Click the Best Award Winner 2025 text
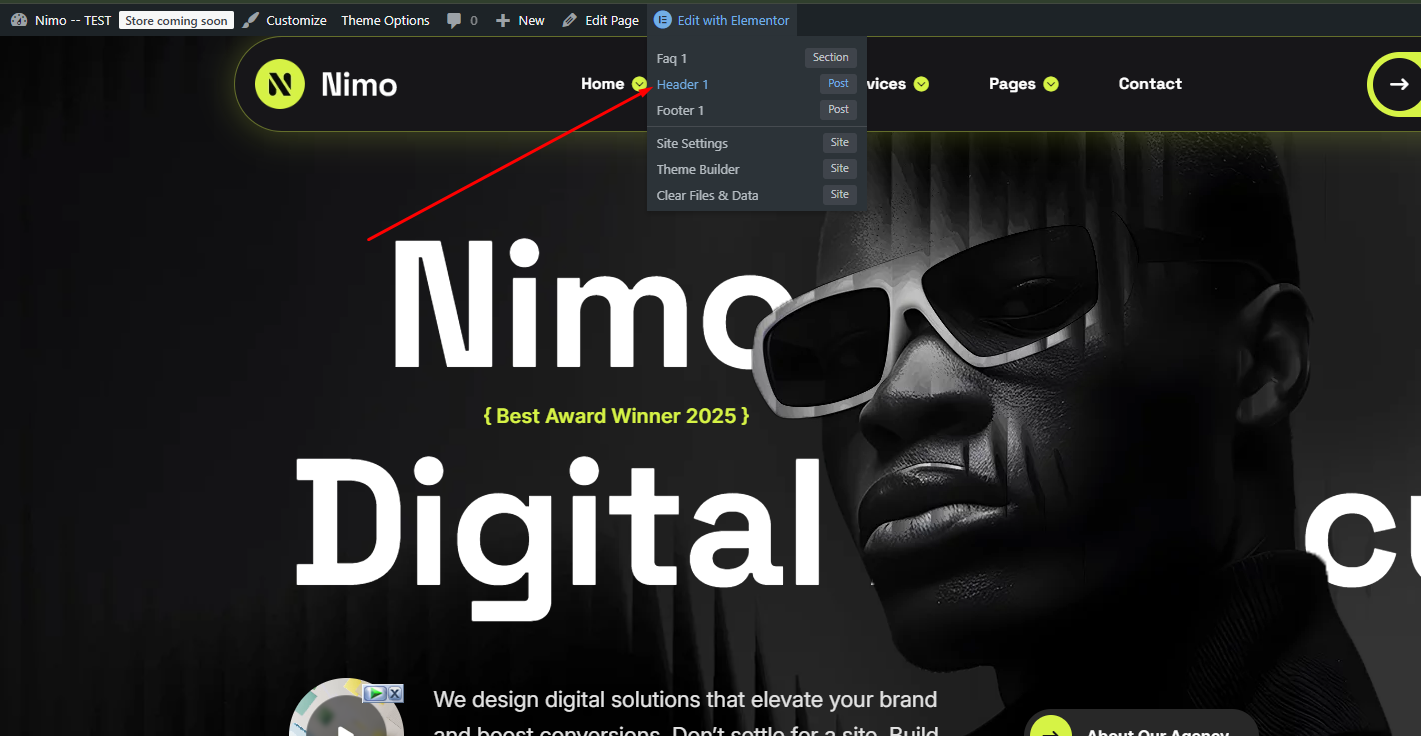 tap(616, 416)
